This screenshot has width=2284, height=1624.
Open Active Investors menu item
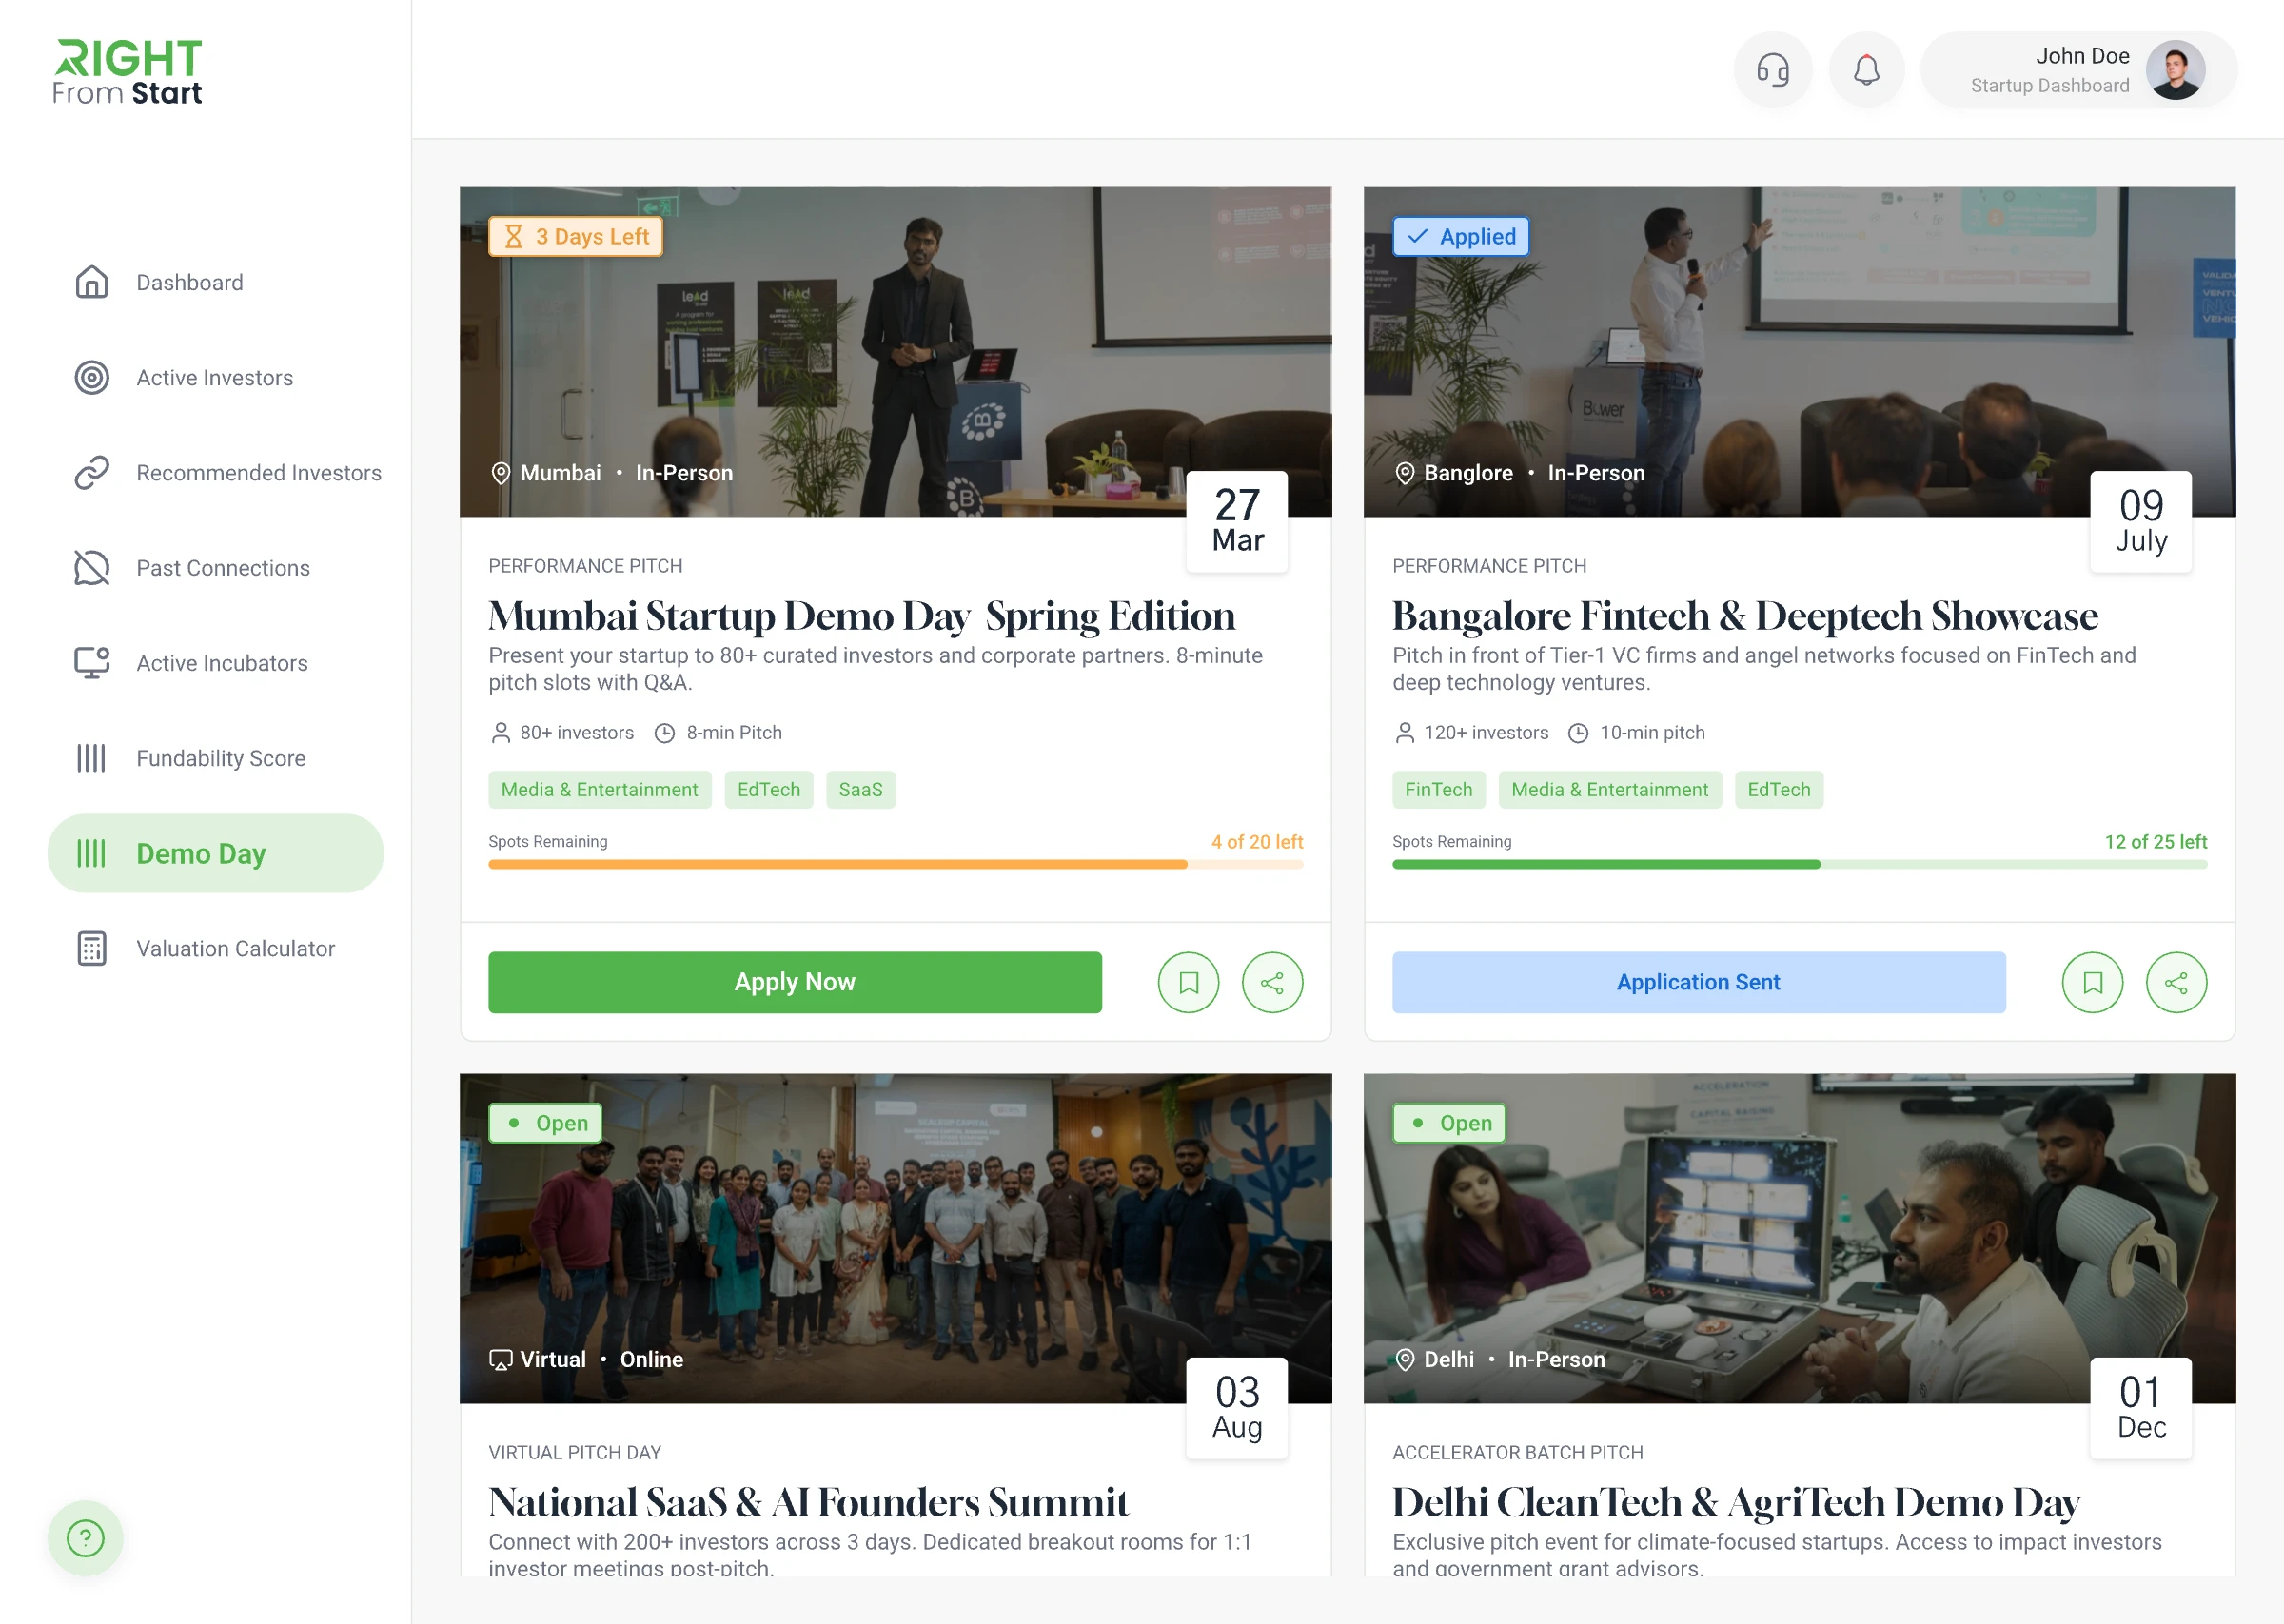215,377
